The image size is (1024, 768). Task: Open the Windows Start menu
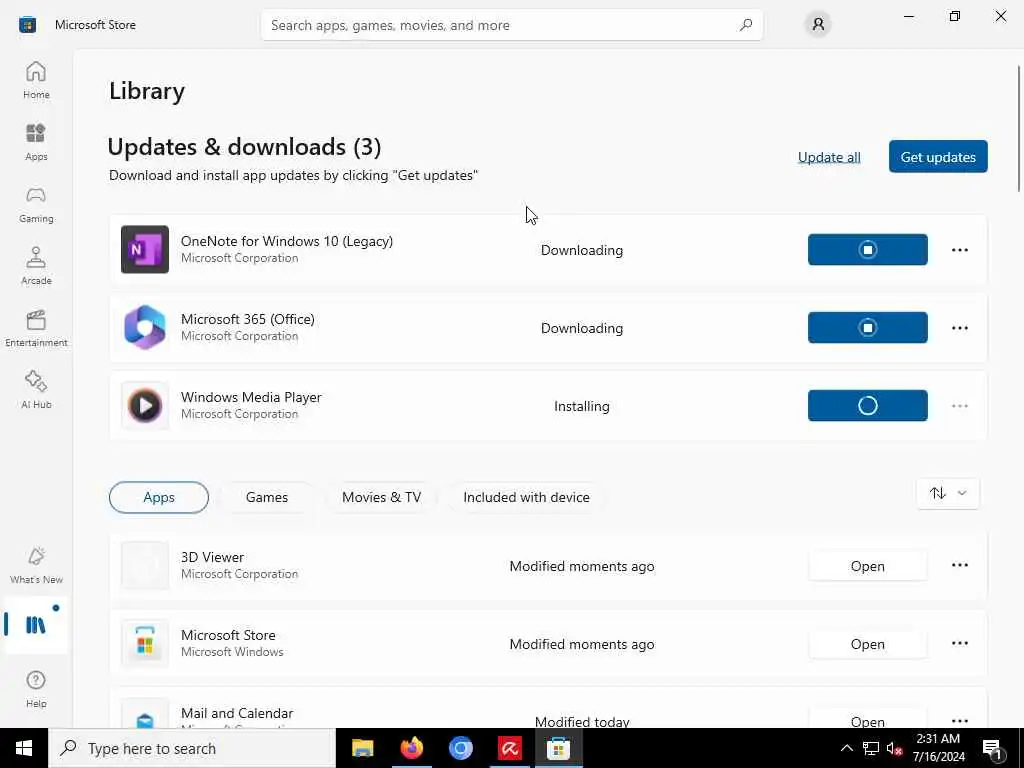[24, 748]
